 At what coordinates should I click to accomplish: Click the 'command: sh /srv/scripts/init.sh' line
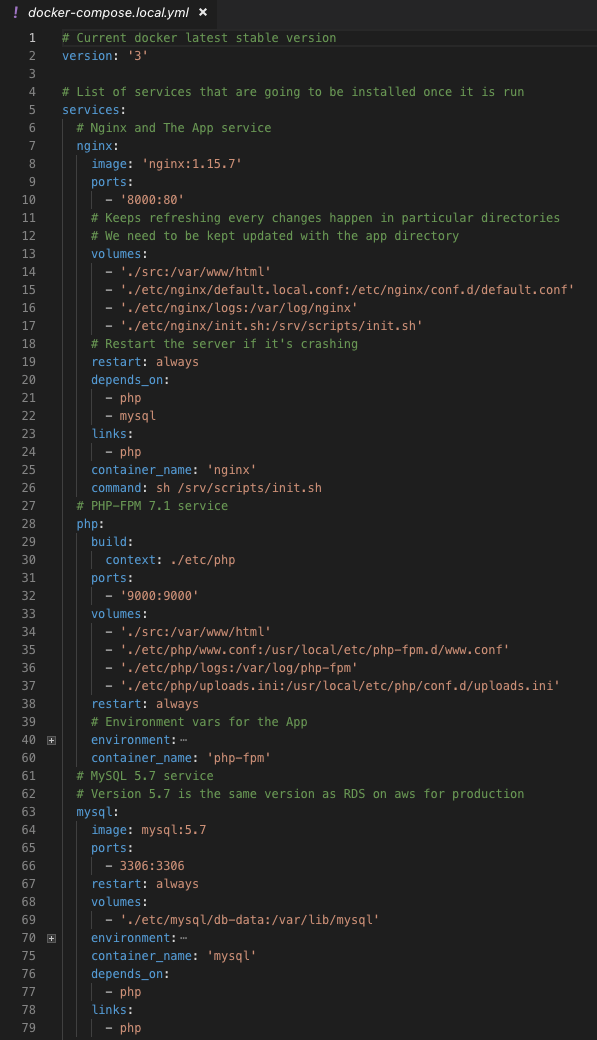tap(206, 488)
